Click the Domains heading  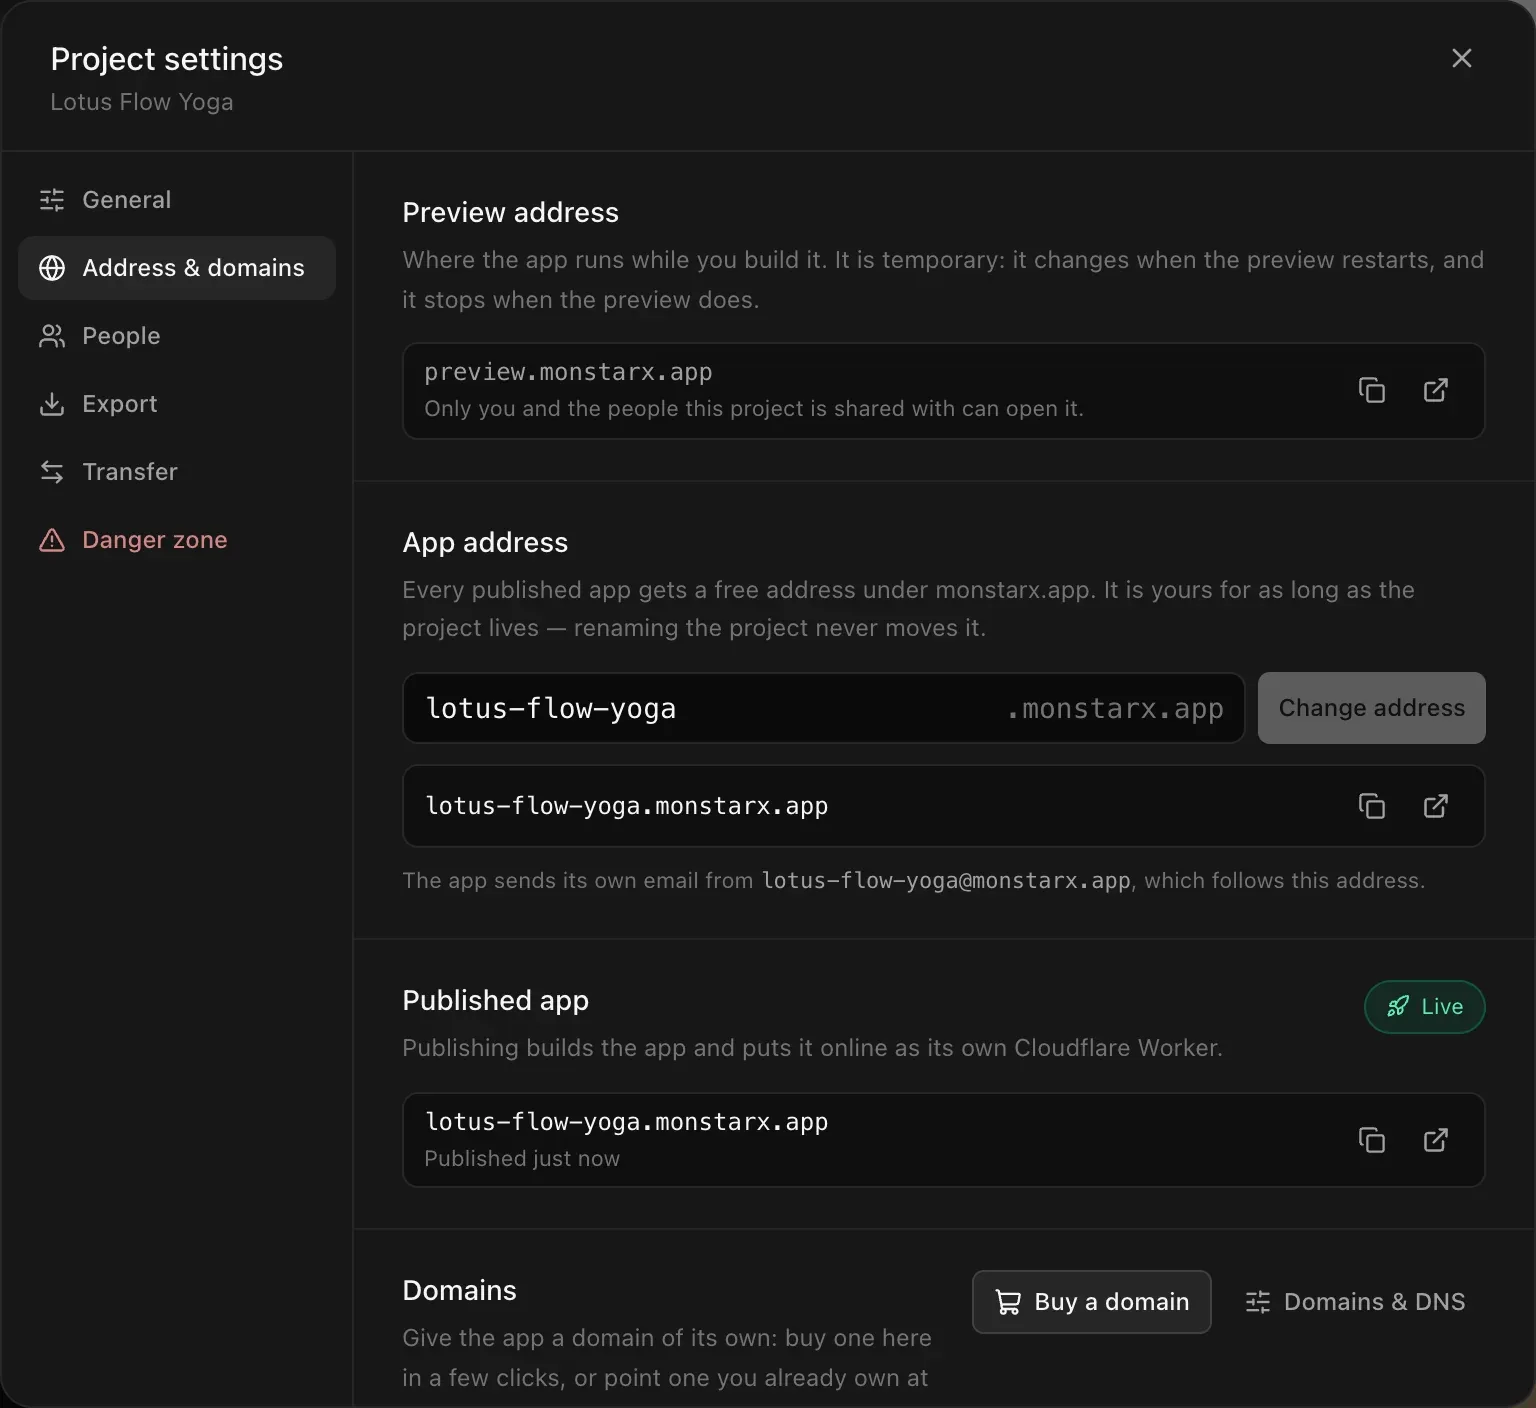pos(459,1290)
